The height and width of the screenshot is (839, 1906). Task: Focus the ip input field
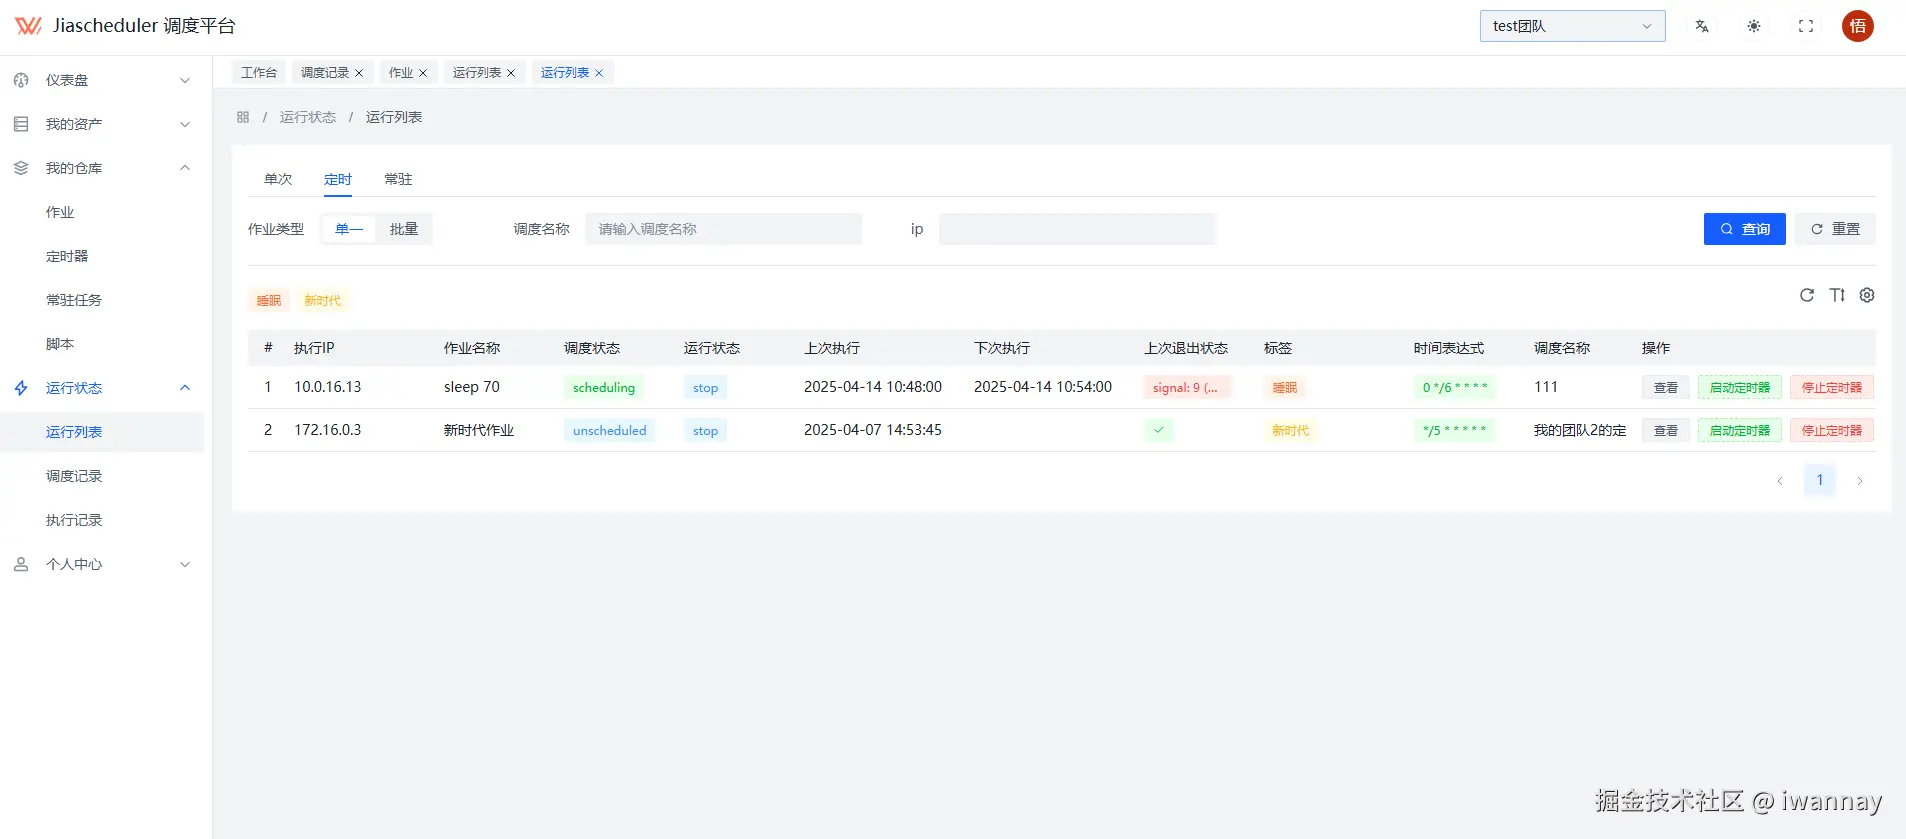pos(1077,229)
